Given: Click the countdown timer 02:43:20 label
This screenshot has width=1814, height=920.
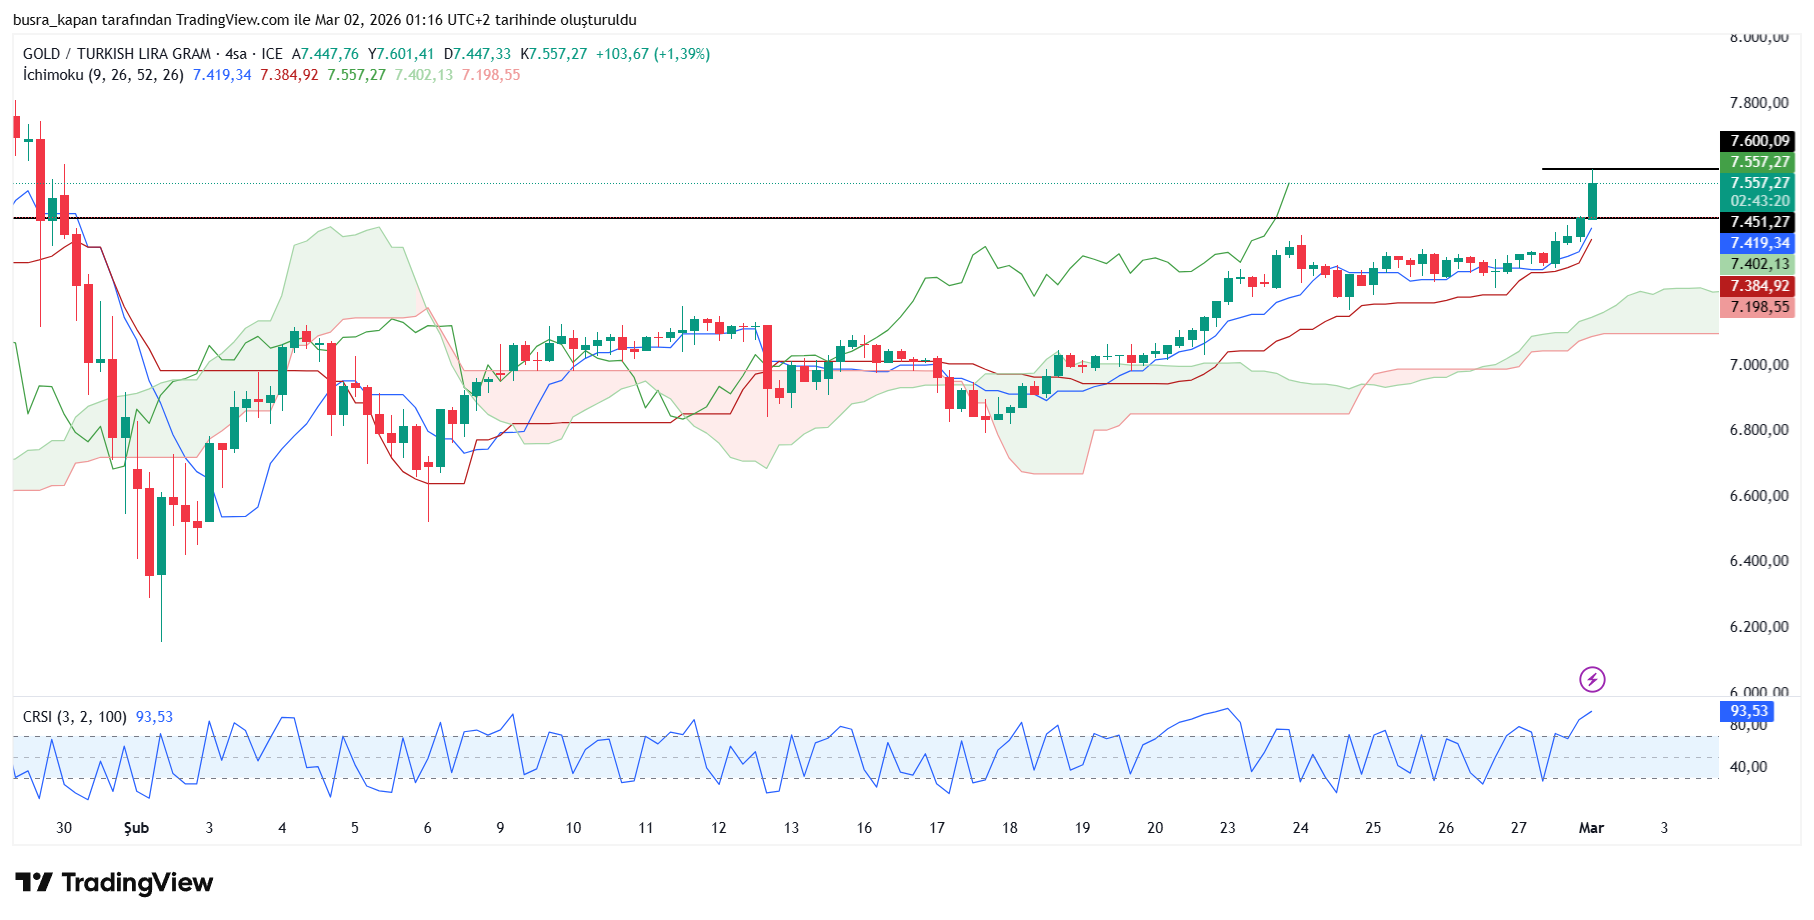Looking at the screenshot, I should [1759, 201].
